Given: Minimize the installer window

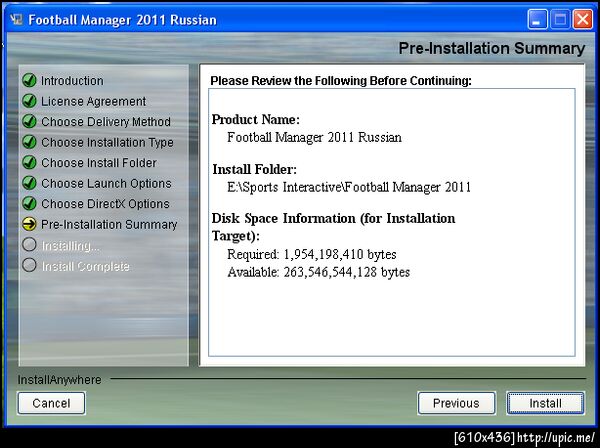Looking at the screenshot, I should [536, 19].
